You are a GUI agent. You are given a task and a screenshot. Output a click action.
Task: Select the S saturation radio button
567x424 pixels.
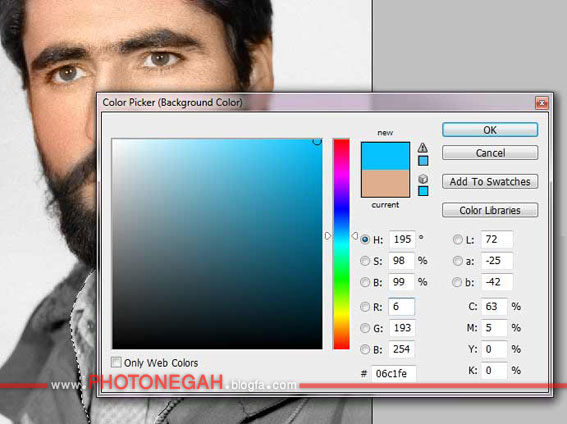(365, 261)
